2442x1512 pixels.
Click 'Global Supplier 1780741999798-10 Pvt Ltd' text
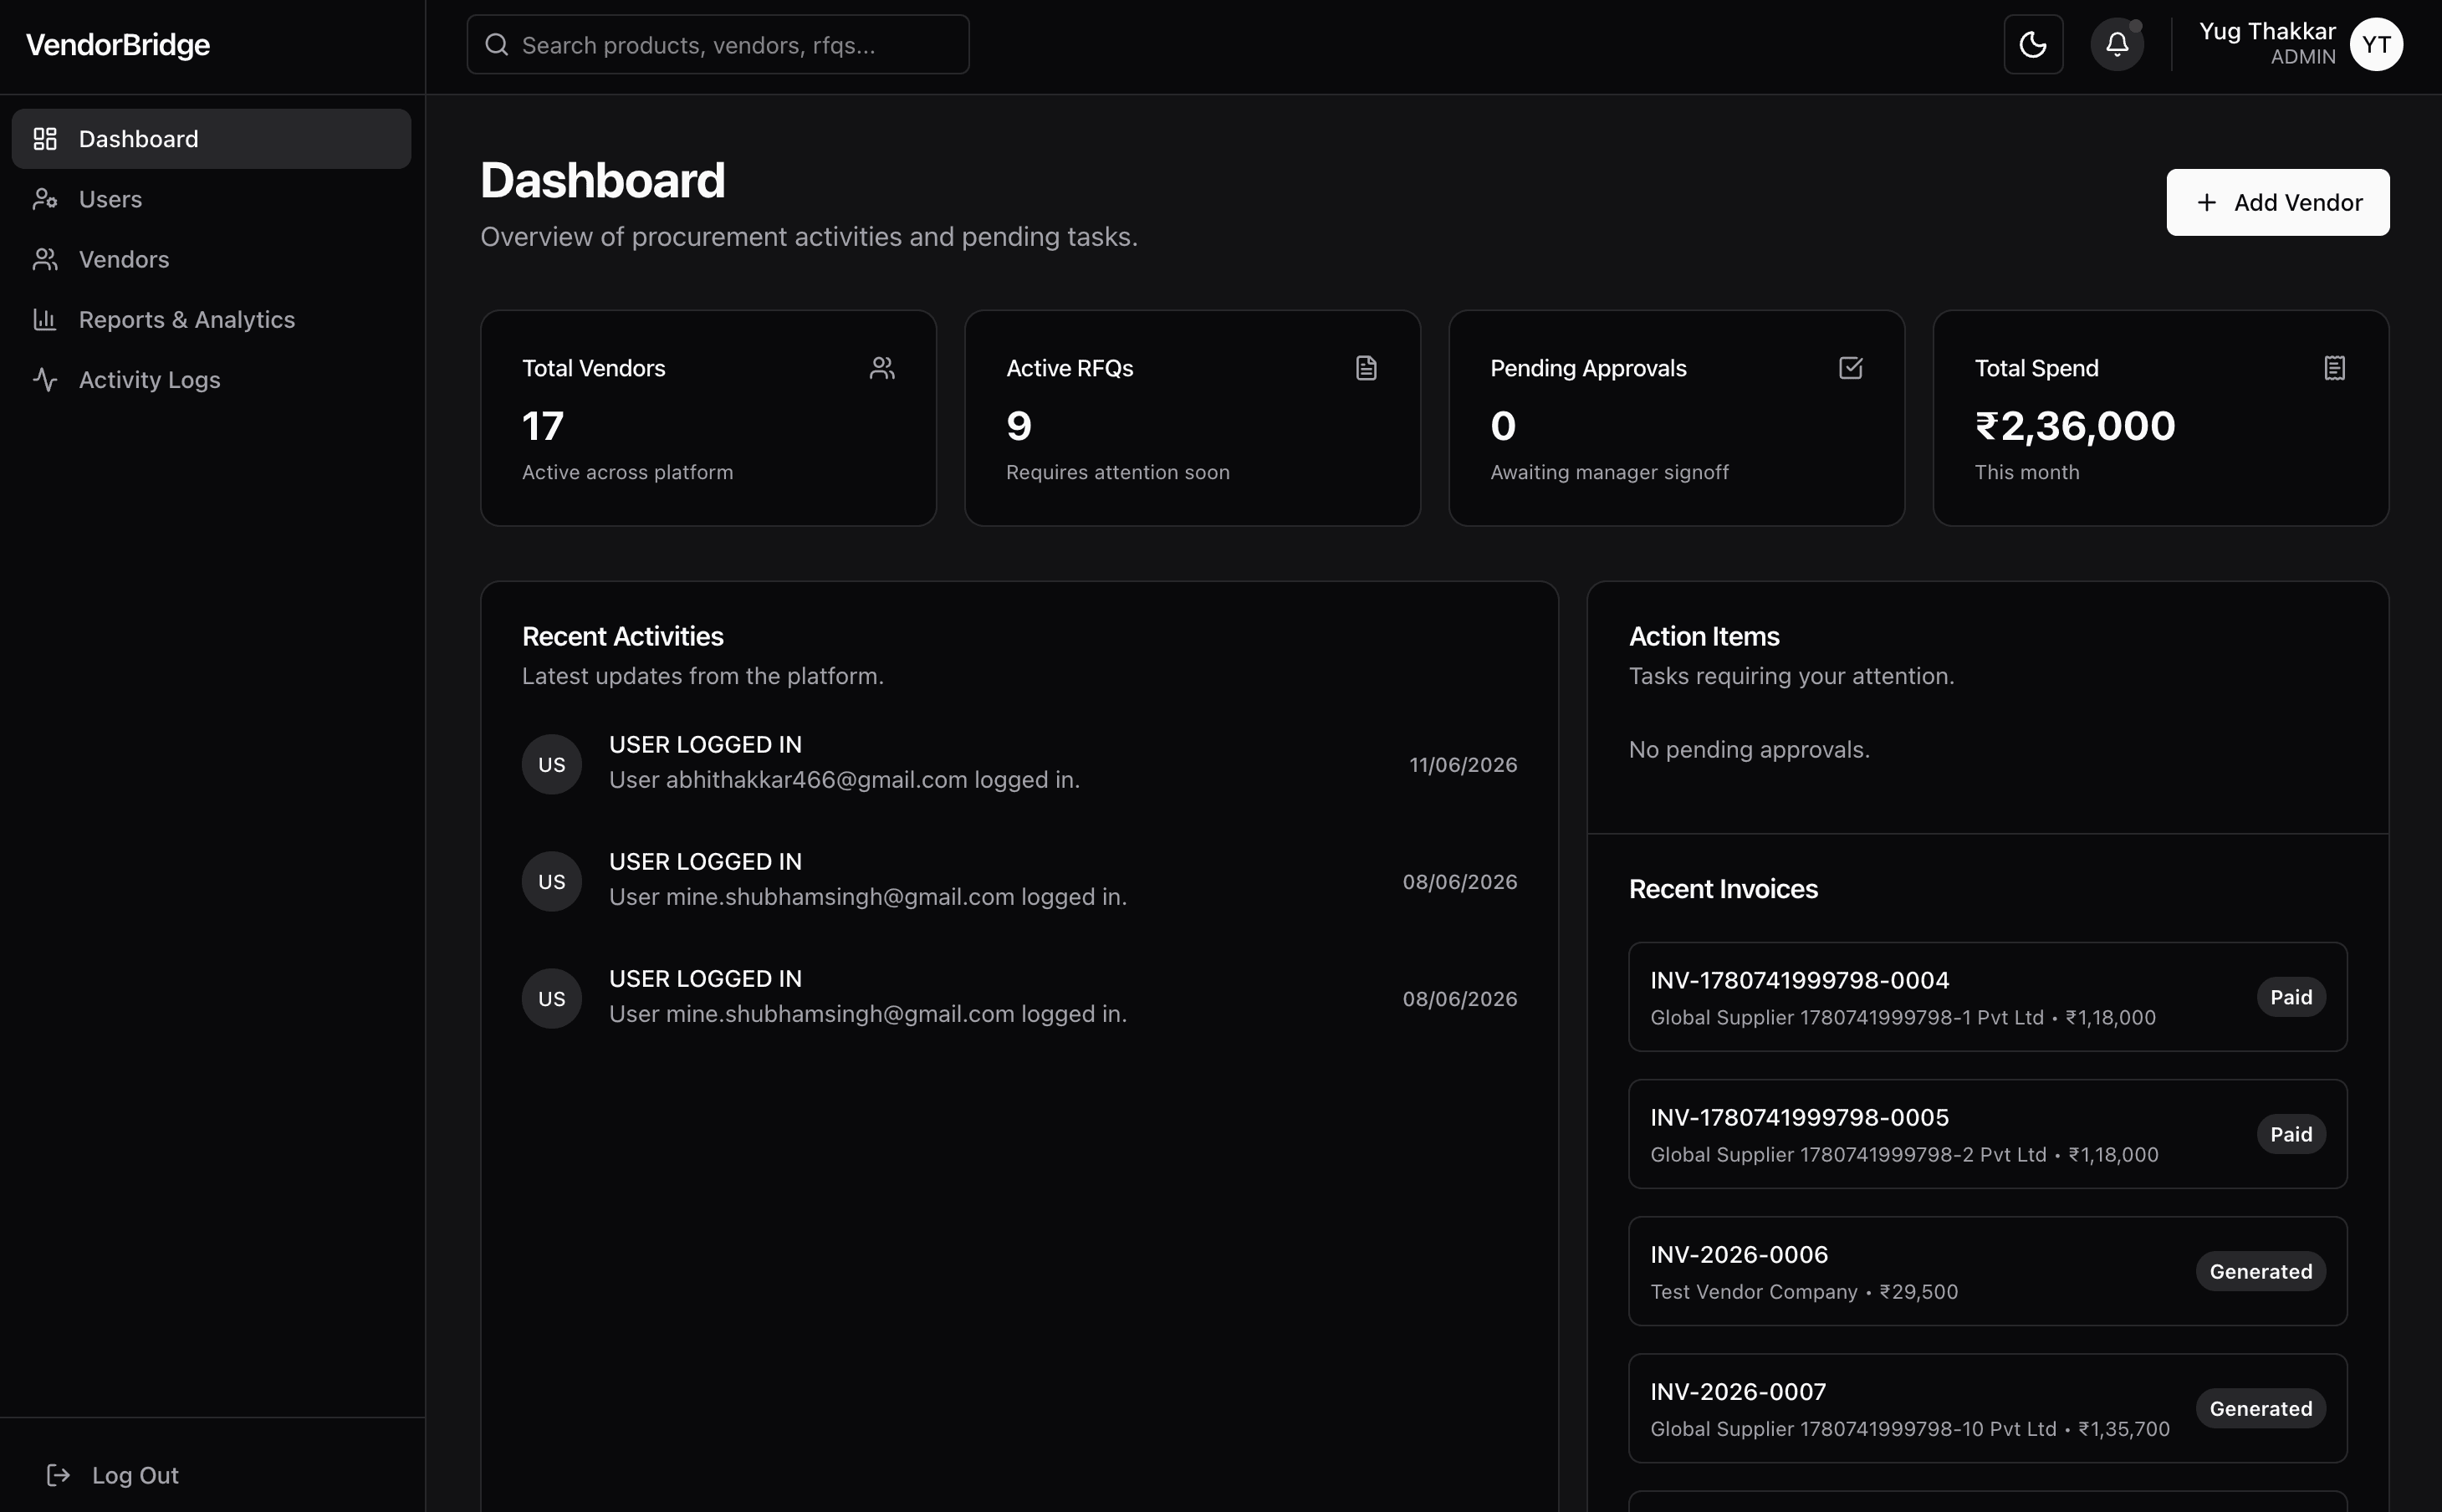(x=1853, y=1429)
